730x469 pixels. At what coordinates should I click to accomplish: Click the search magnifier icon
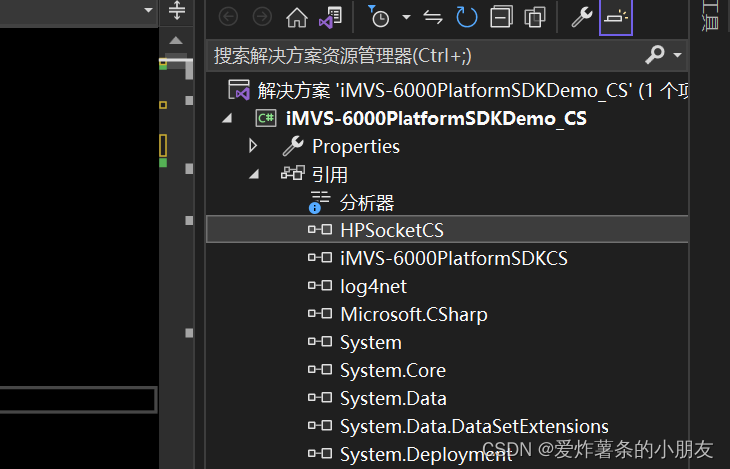coord(655,54)
